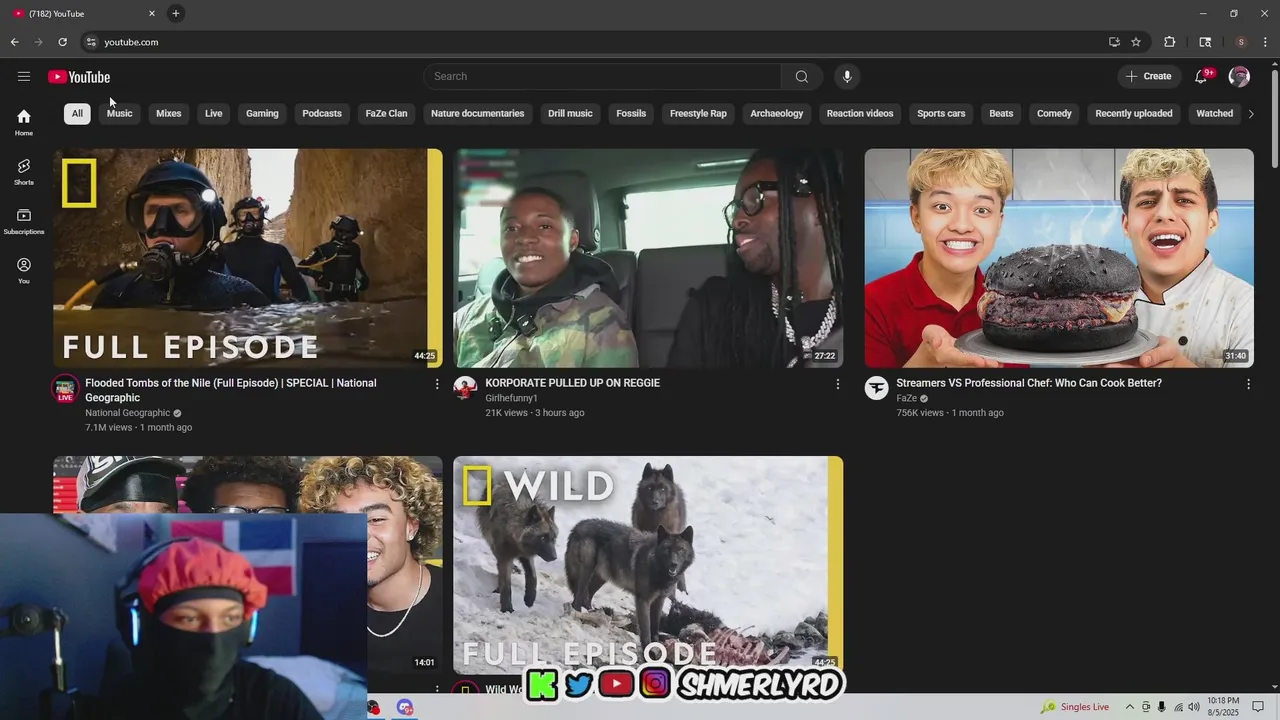This screenshot has width=1280, height=720.
Task: Open the notifications bell
Action: click(x=1202, y=77)
